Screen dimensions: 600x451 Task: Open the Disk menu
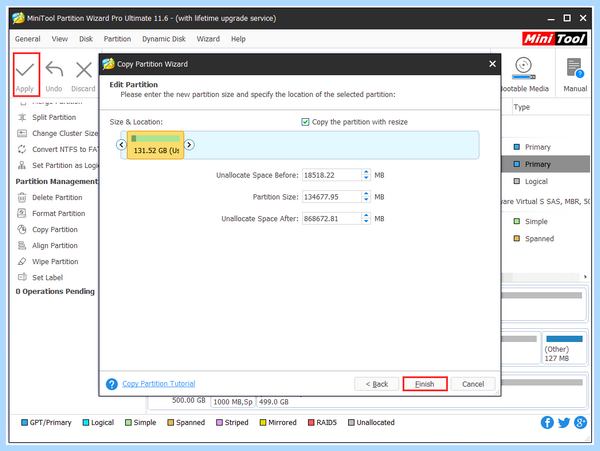tap(86, 39)
